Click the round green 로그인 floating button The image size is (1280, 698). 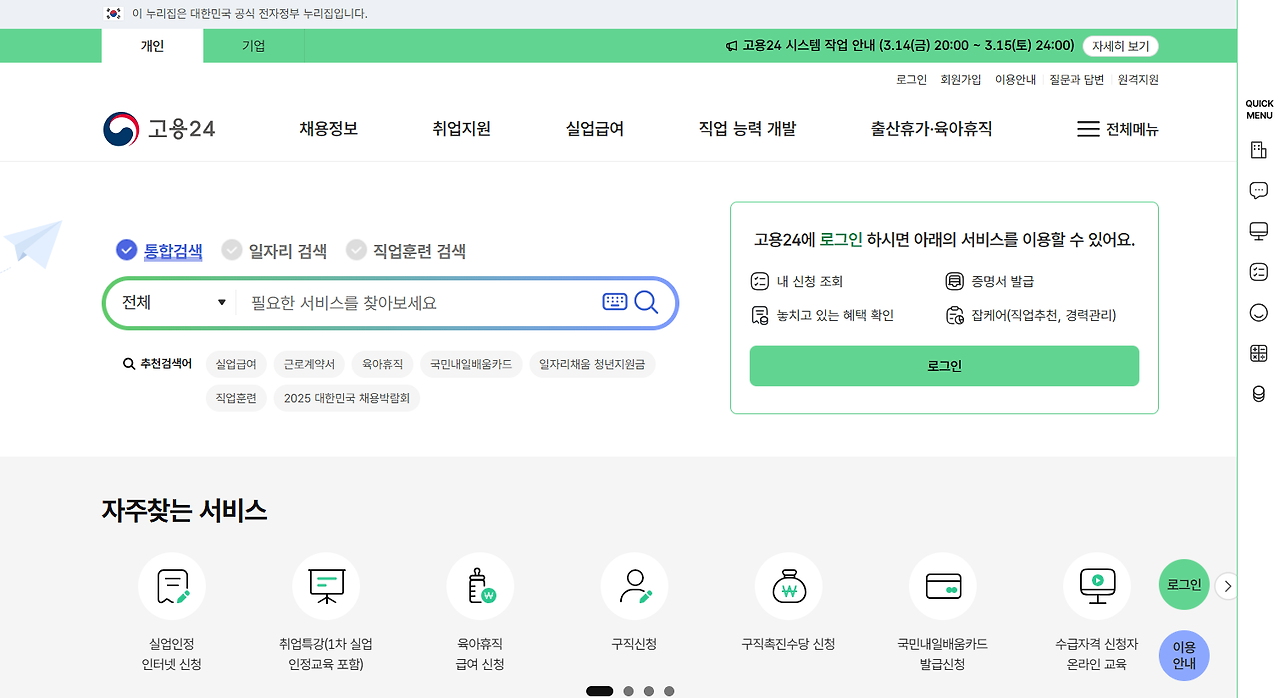(1184, 584)
